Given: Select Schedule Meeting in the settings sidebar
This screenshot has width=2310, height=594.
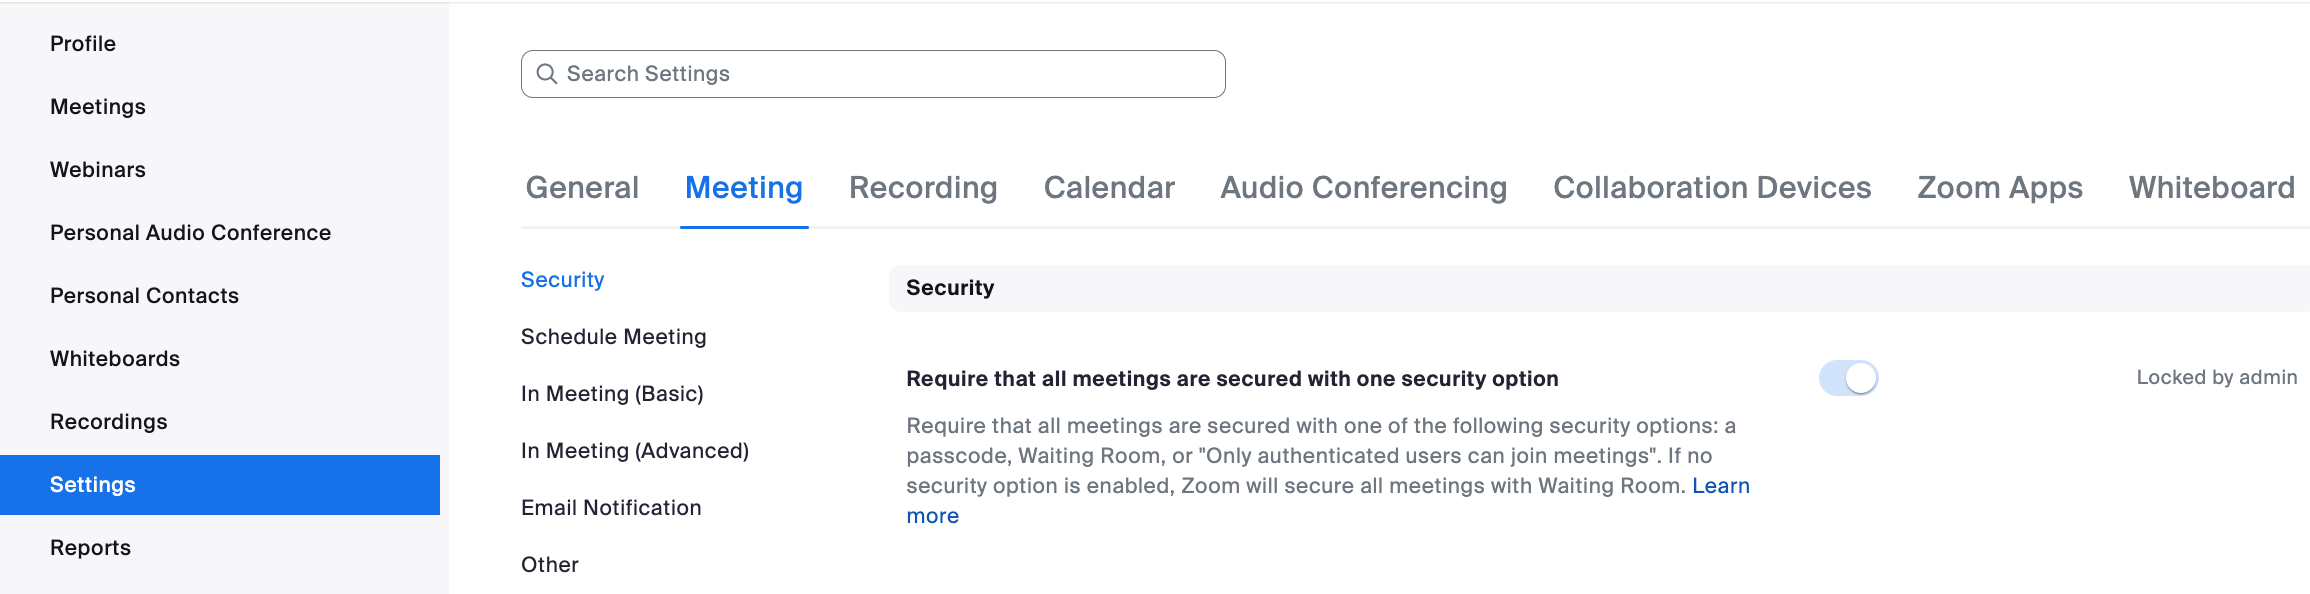Looking at the screenshot, I should (613, 336).
